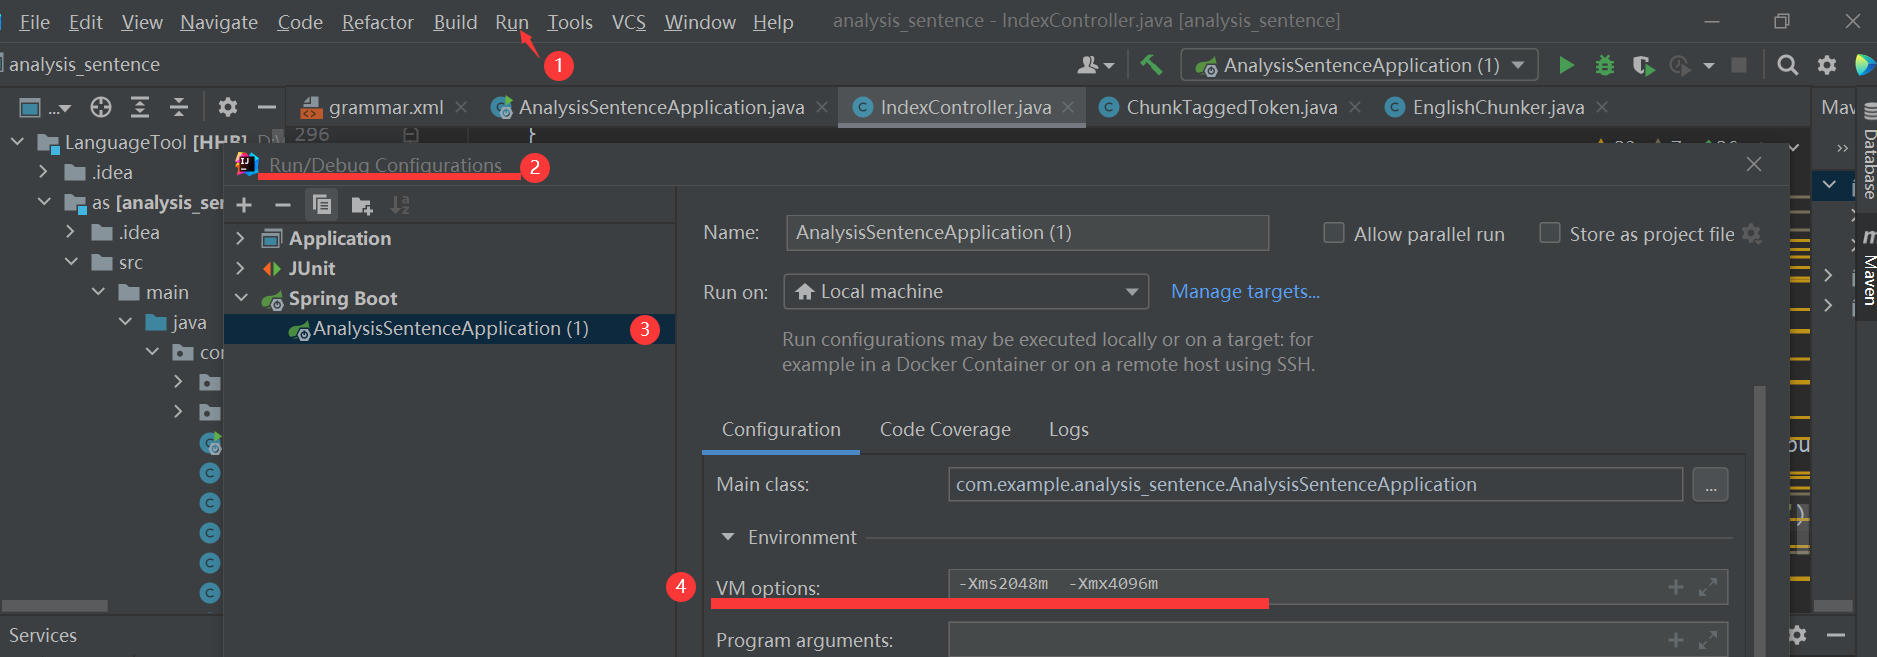1877x657 pixels.
Task: Click the Debug bug icon
Action: coord(1605,66)
